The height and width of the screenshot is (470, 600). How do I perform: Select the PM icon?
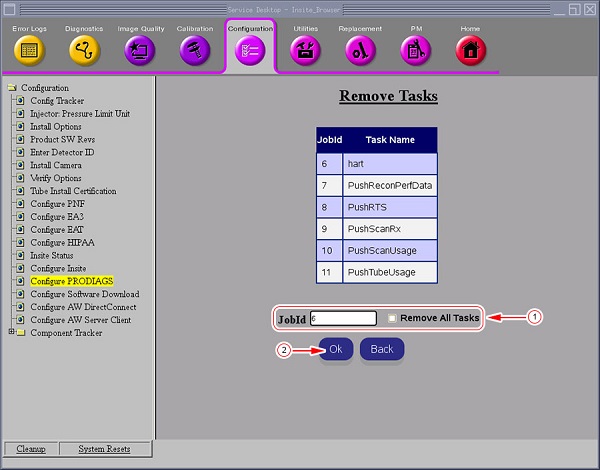point(415,49)
